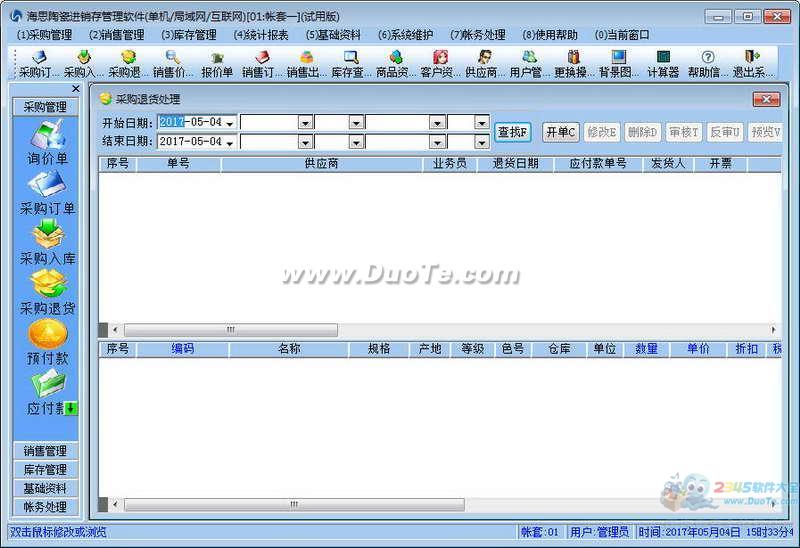Expand fourth combo box on start-date row
The width and height of the screenshot is (800, 548).
point(481,123)
